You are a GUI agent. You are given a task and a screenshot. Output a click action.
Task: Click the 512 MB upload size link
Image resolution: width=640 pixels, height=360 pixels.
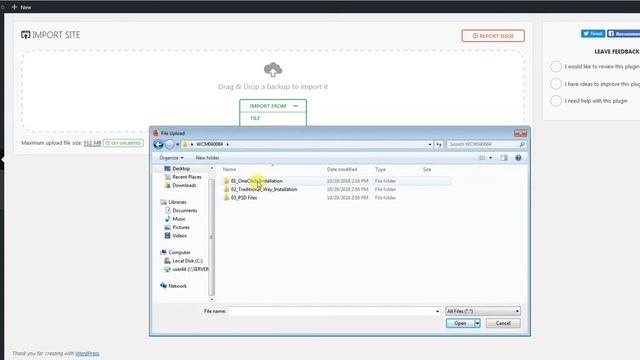[x=92, y=143]
